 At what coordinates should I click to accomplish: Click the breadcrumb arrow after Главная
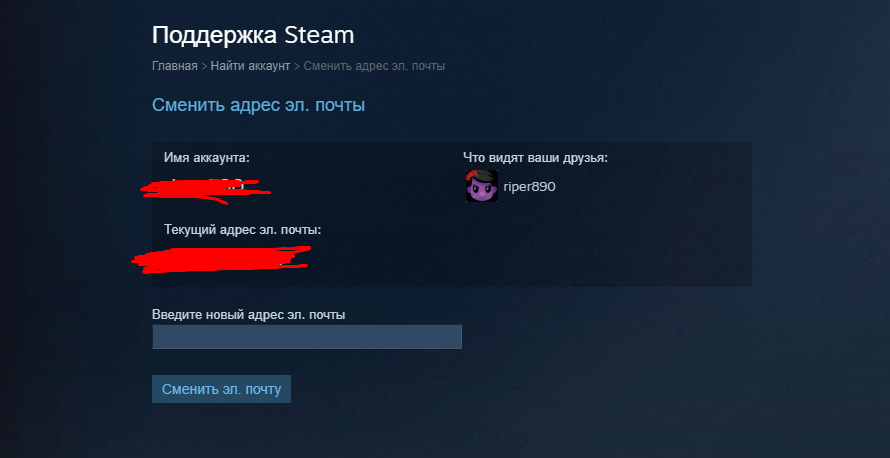[x=204, y=66]
